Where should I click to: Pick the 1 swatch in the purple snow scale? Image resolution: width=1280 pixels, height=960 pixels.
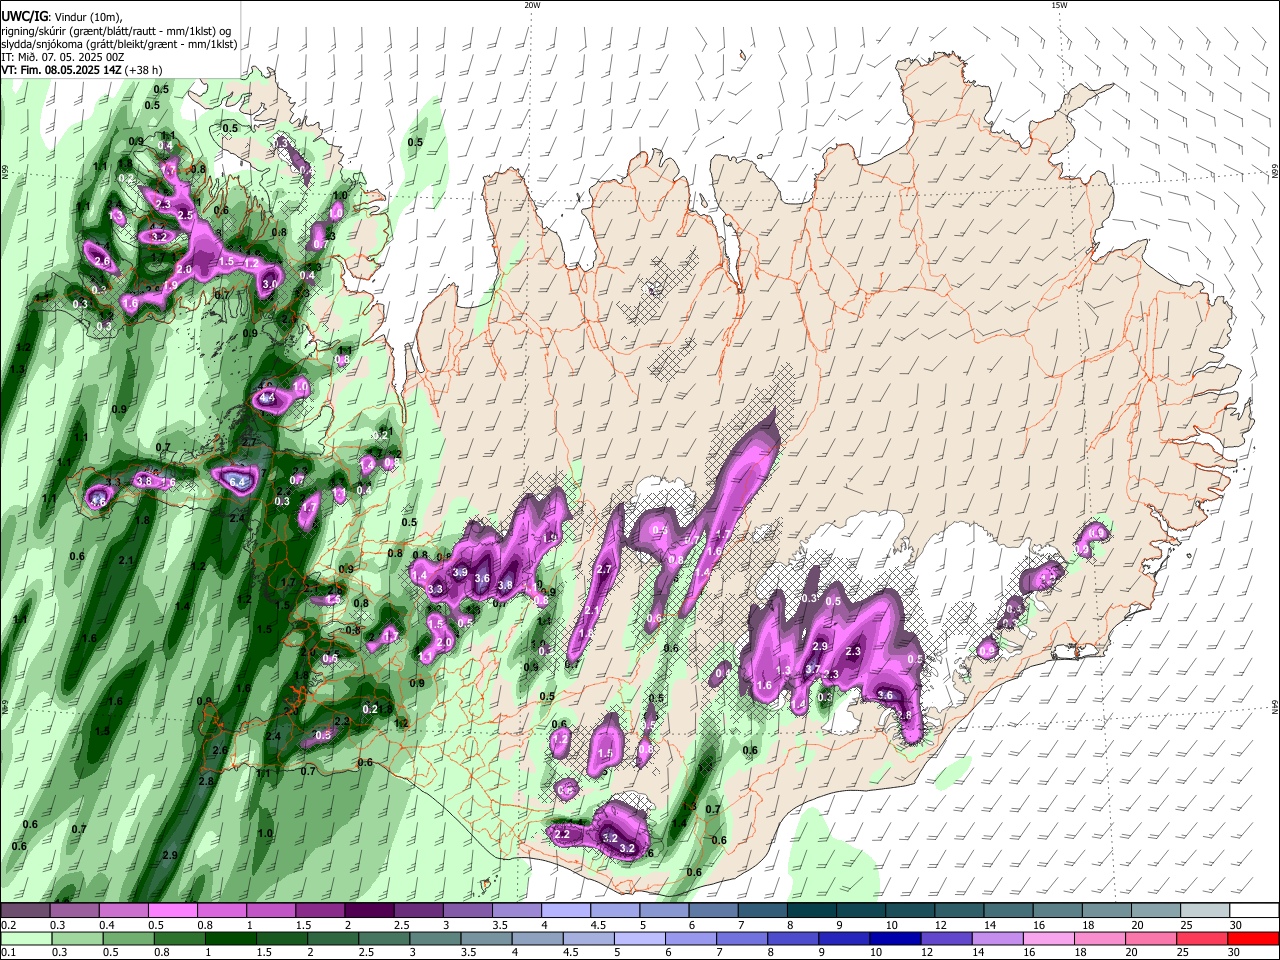(270, 911)
